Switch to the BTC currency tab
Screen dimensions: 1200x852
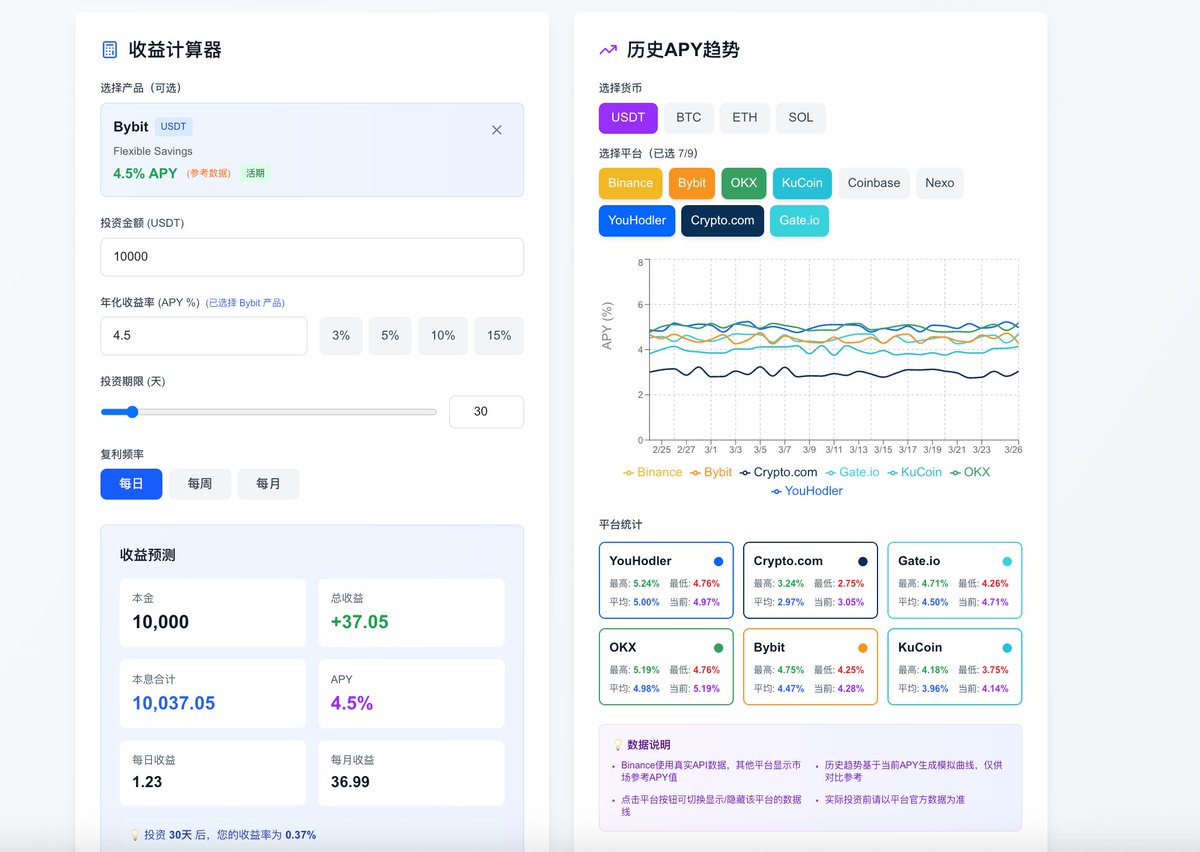[688, 117]
